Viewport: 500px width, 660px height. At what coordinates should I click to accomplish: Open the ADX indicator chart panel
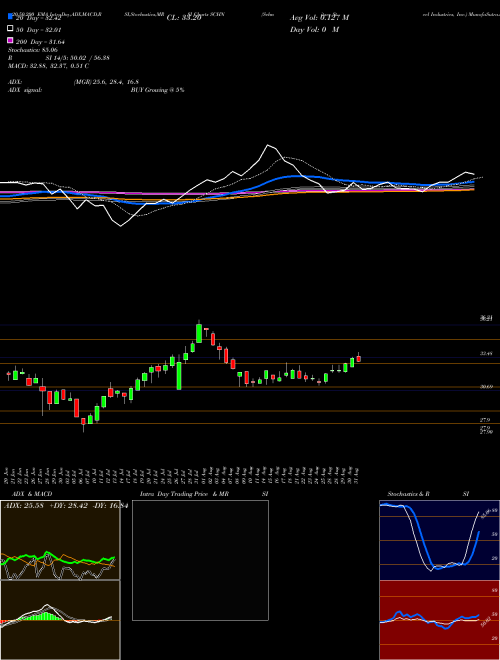(x=60, y=540)
